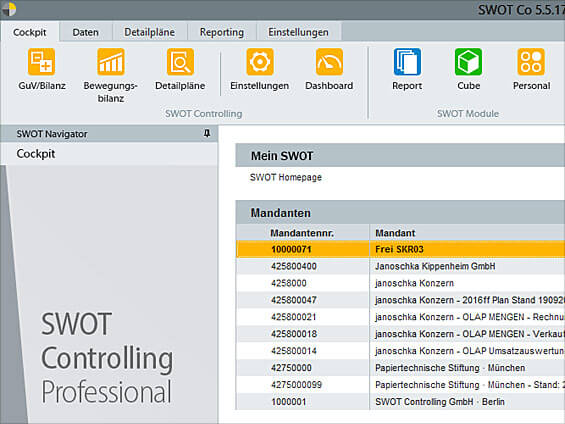Select OLAP Umsatzauswertung client row
The height and width of the screenshot is (424, 565).
coord(400,351)
